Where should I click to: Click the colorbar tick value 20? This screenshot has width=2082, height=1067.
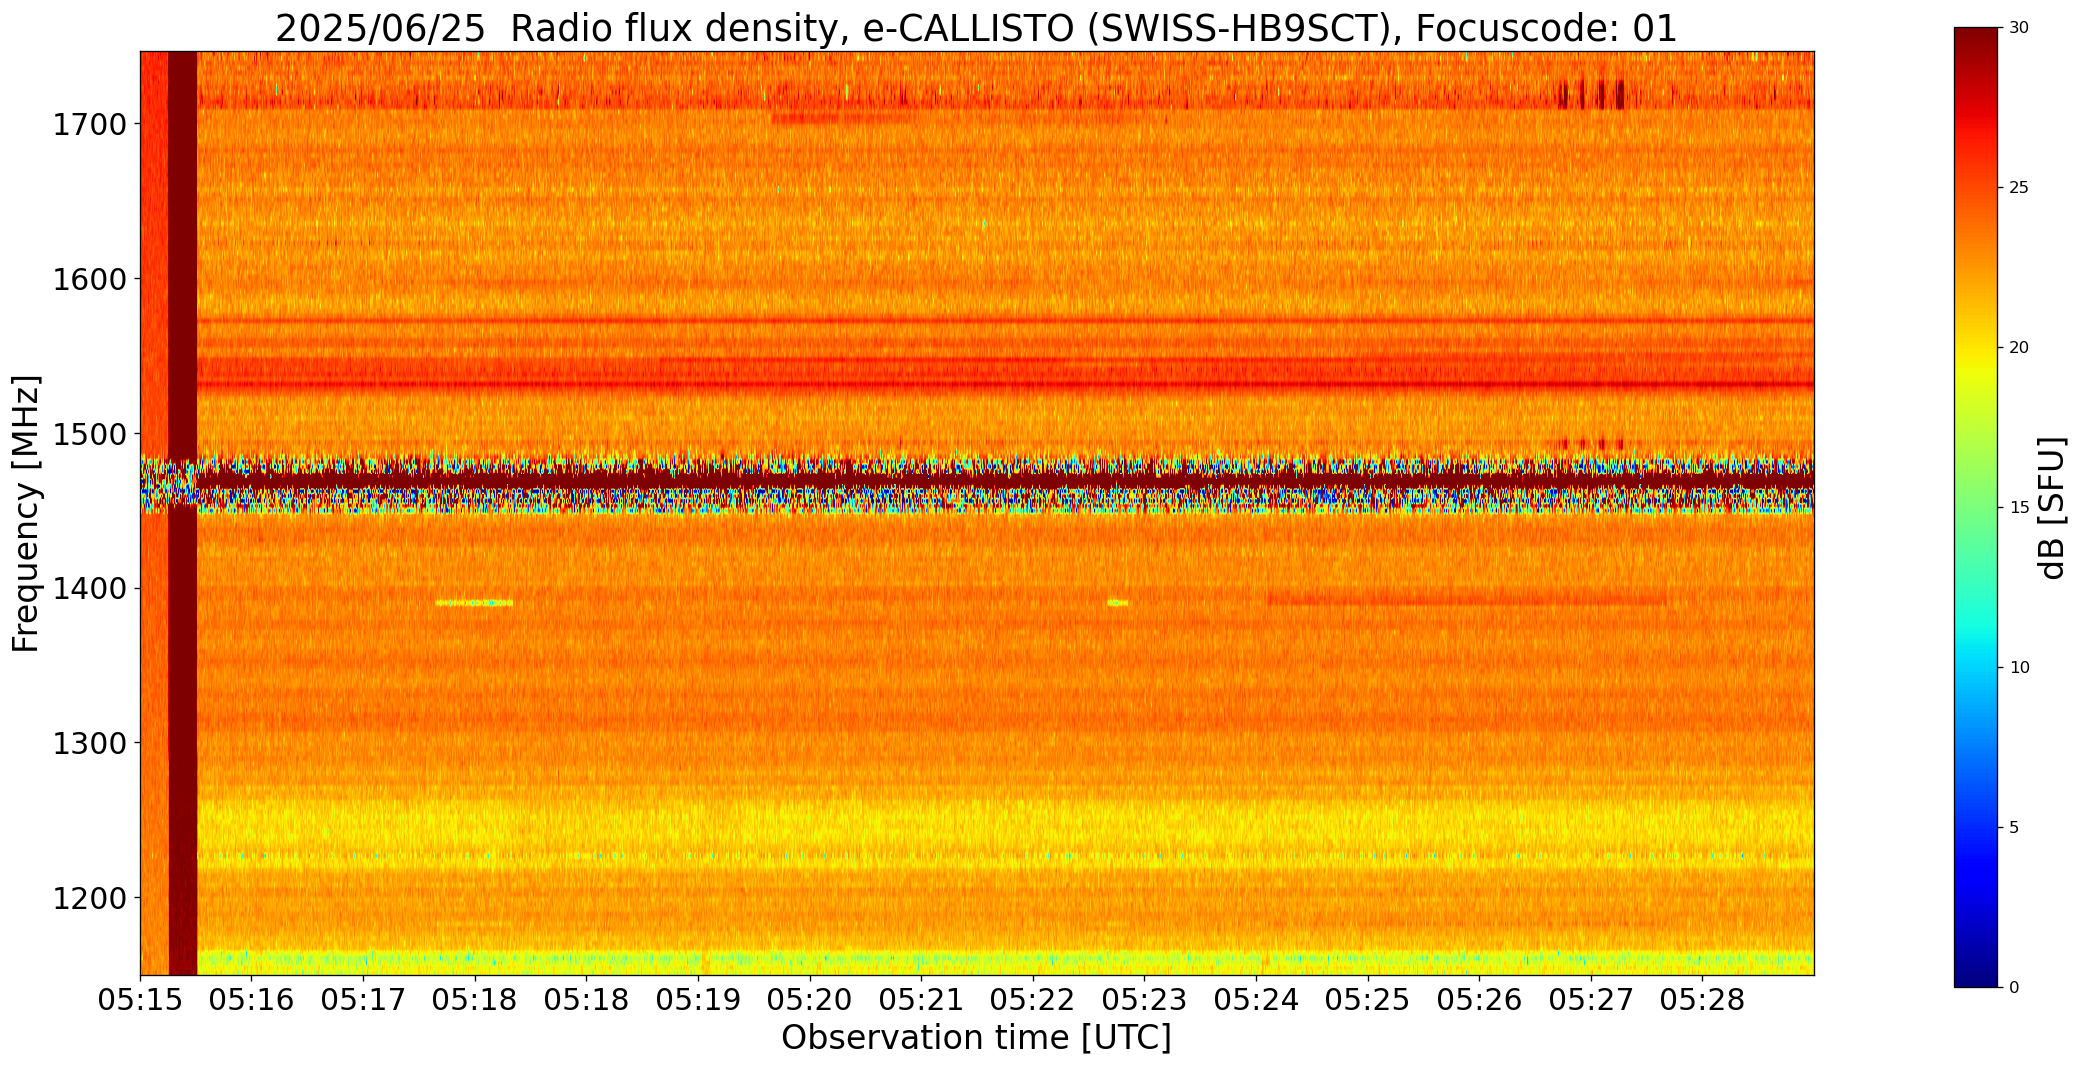(x=2019, y=348)
